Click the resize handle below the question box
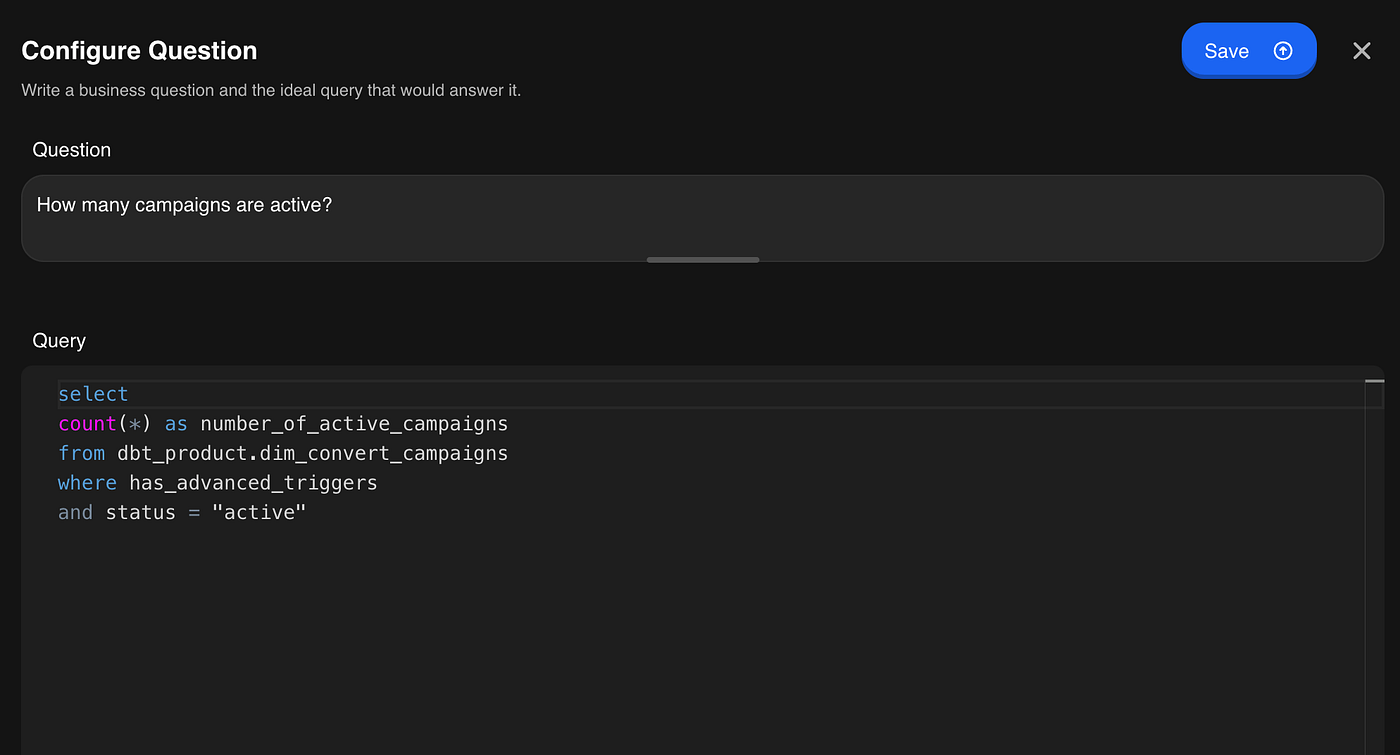 point(703,260)
